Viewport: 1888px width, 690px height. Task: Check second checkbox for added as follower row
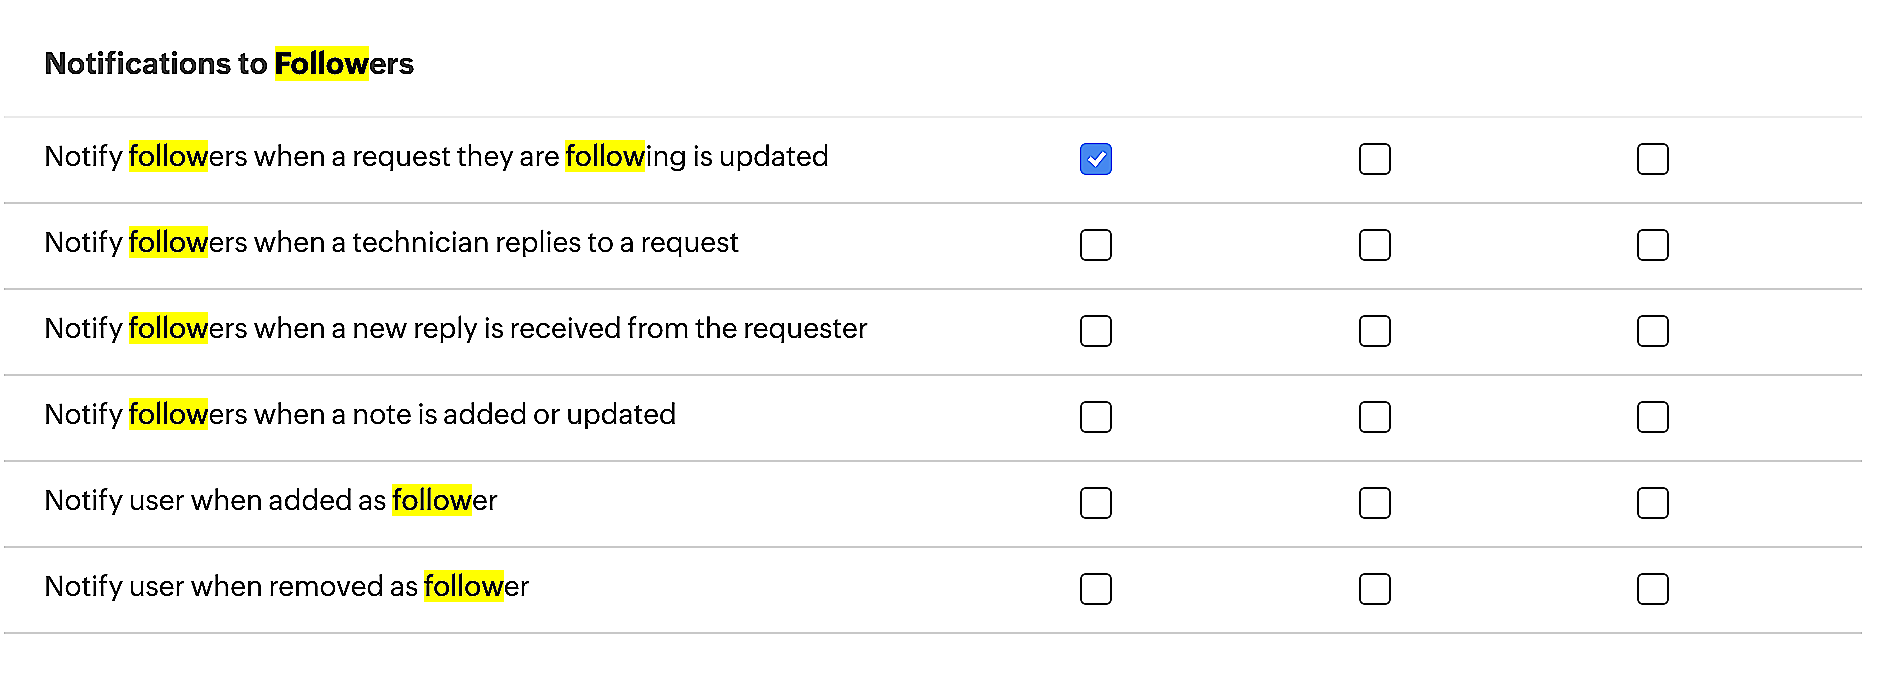pos(1375,503)
